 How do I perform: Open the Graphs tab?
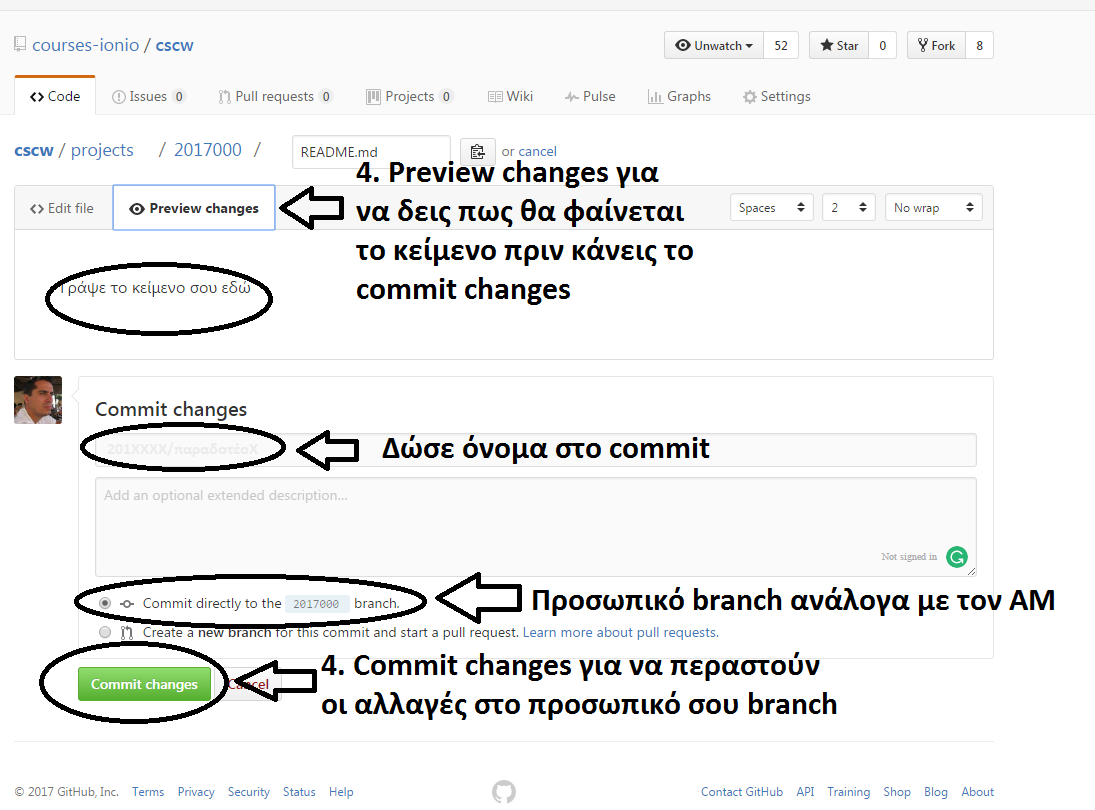[679, 96]
